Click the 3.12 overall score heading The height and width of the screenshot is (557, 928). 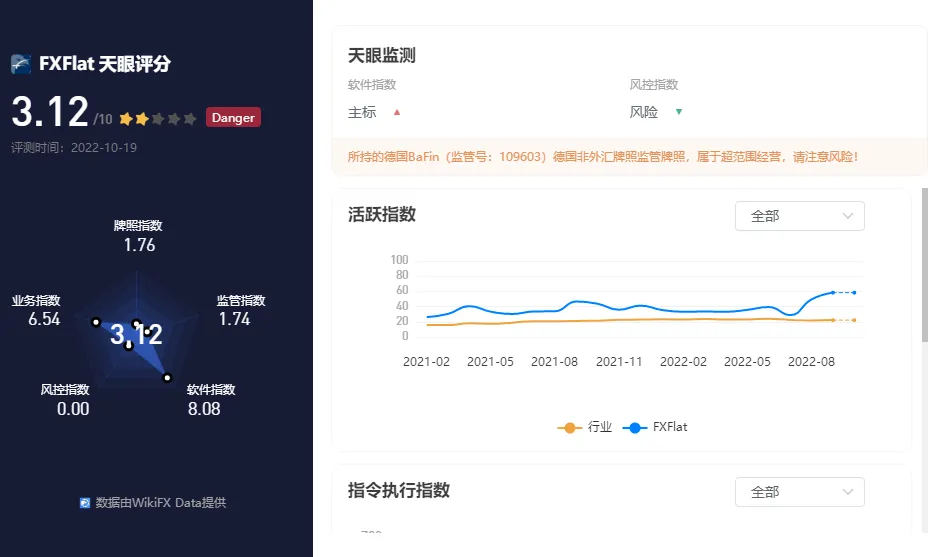50,112
